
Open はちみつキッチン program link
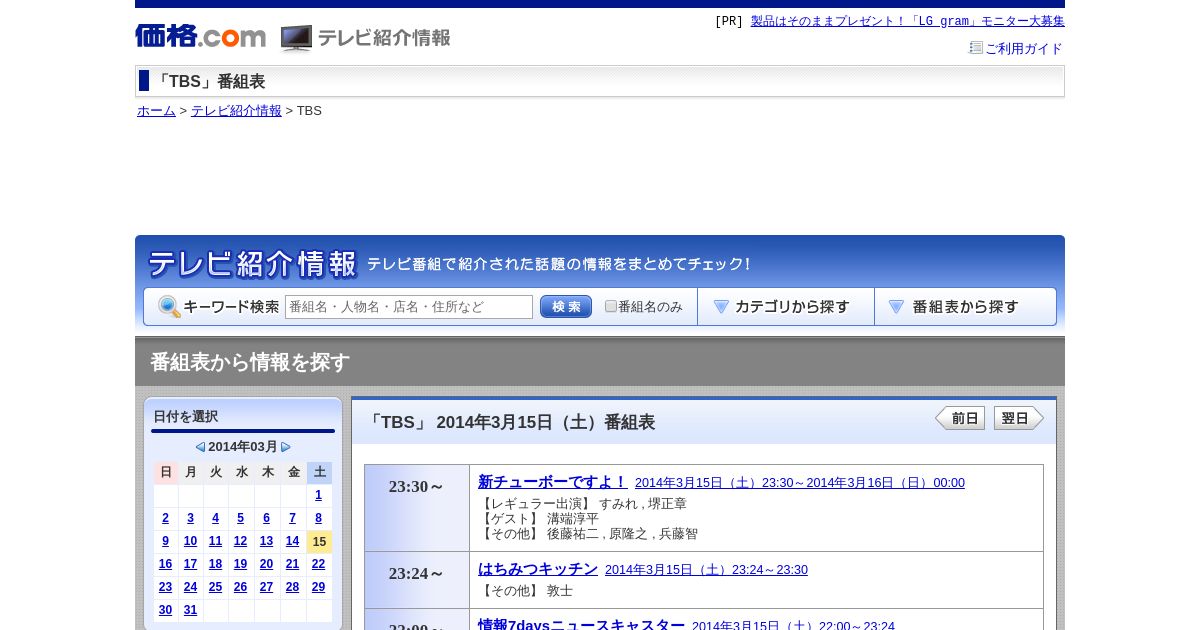[x=538, y=569]
